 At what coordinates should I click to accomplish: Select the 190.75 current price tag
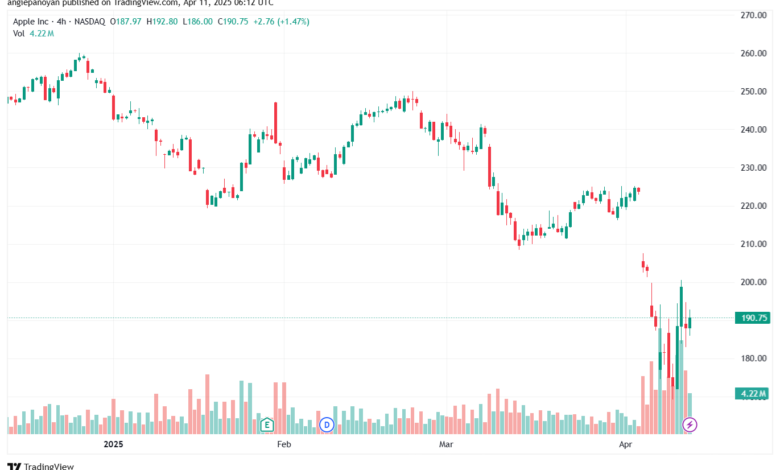point(753,318)
